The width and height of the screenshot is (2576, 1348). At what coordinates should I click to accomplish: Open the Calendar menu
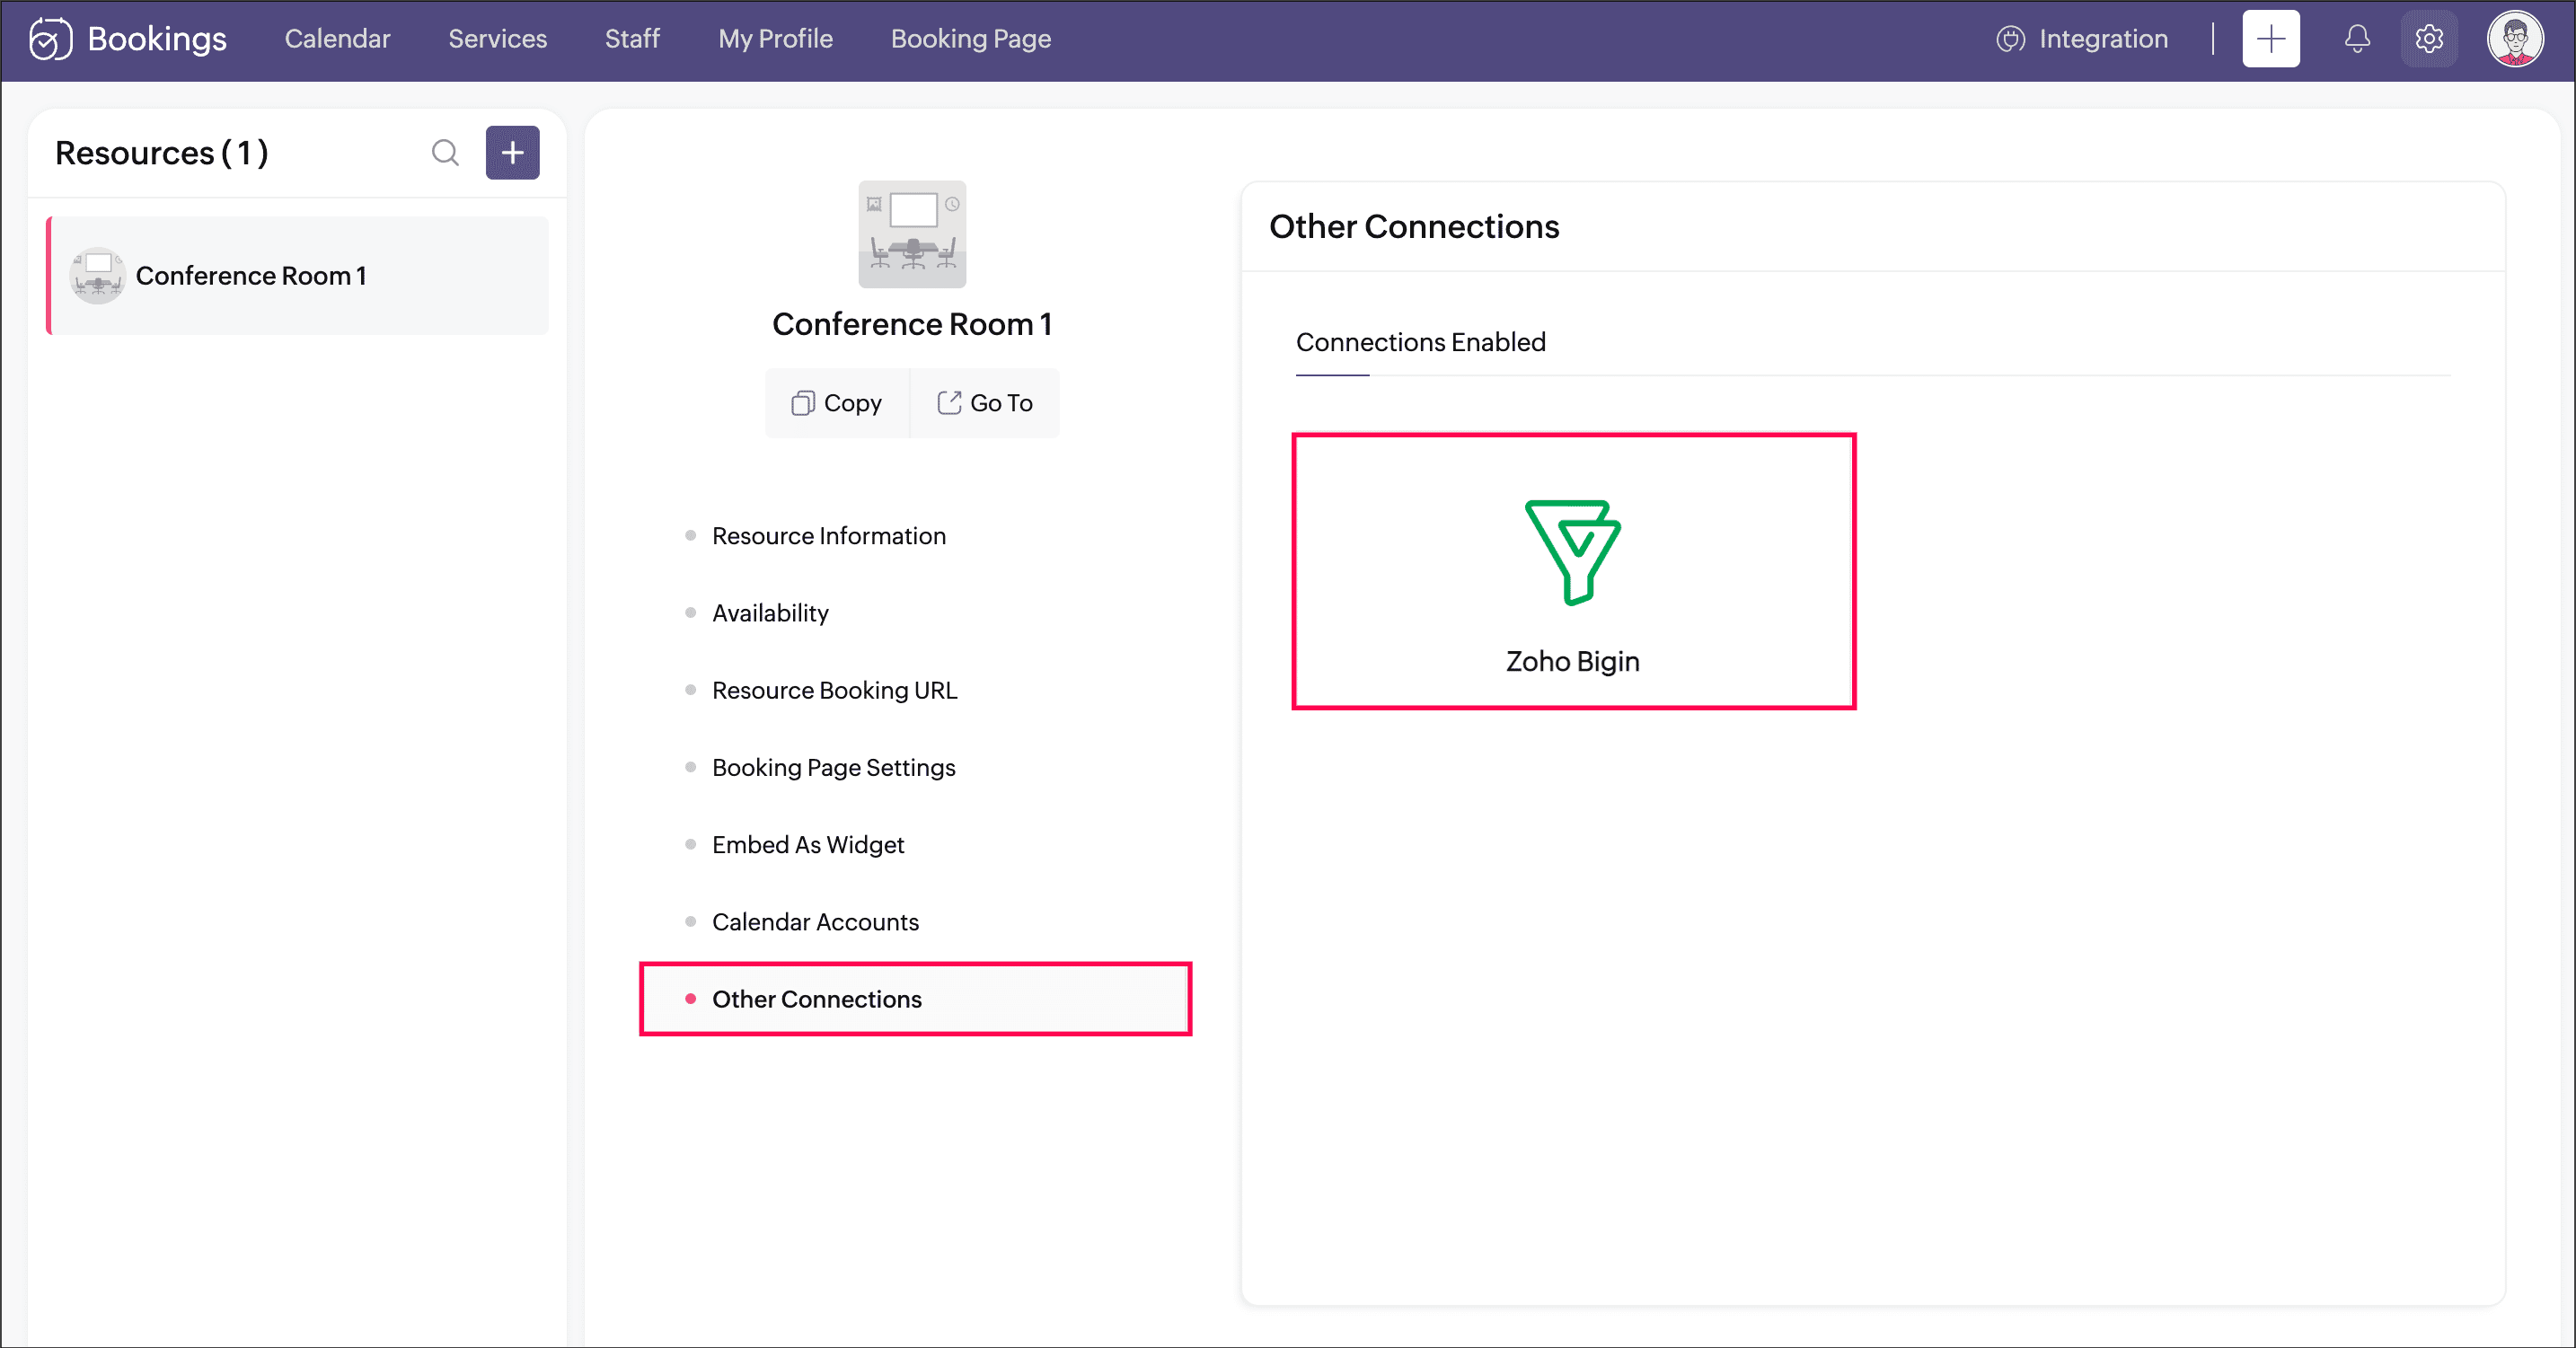coord(337,39)
